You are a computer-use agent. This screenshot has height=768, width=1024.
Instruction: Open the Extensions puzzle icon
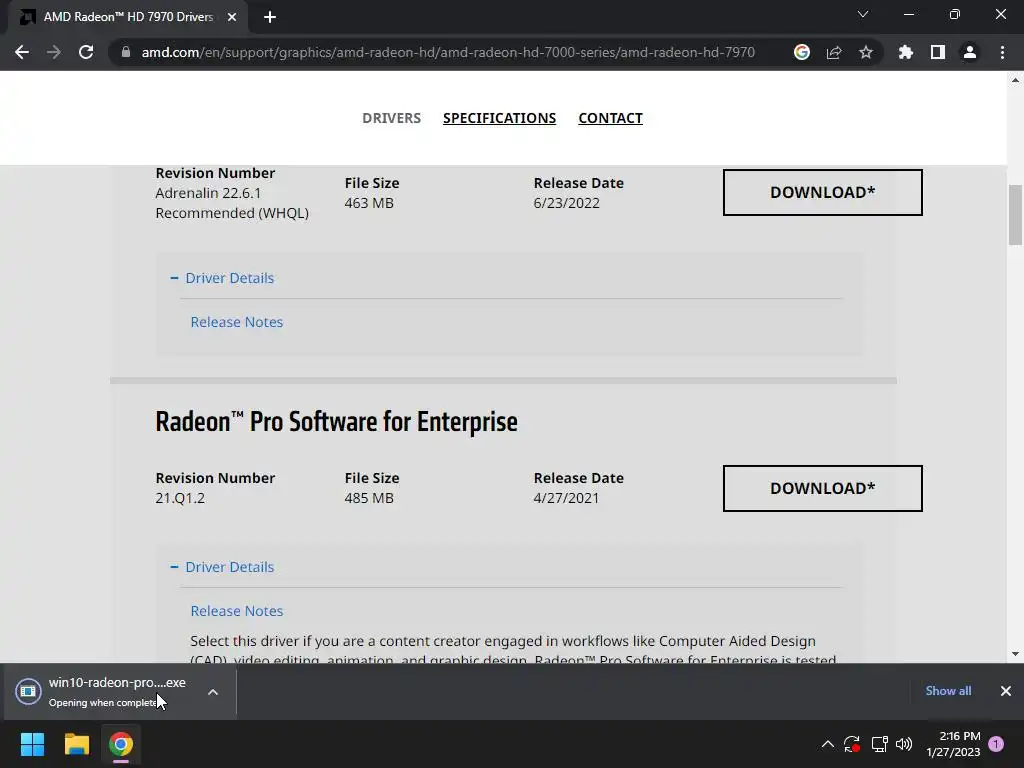pyautogui.click(x=906, y=52)
